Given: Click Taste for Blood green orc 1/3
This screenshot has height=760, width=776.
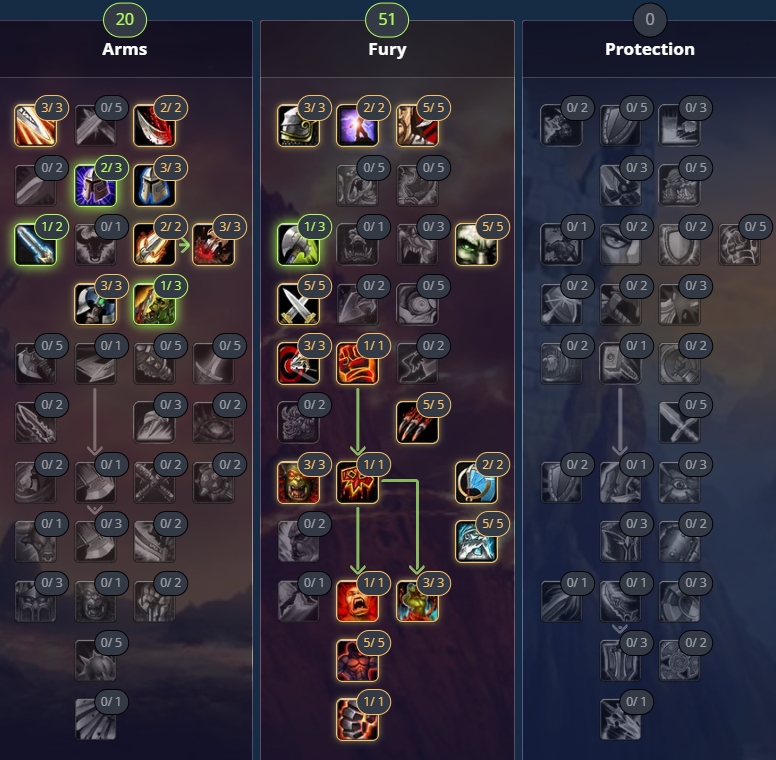Looking at the screenshot, I should tap(154, 304).
